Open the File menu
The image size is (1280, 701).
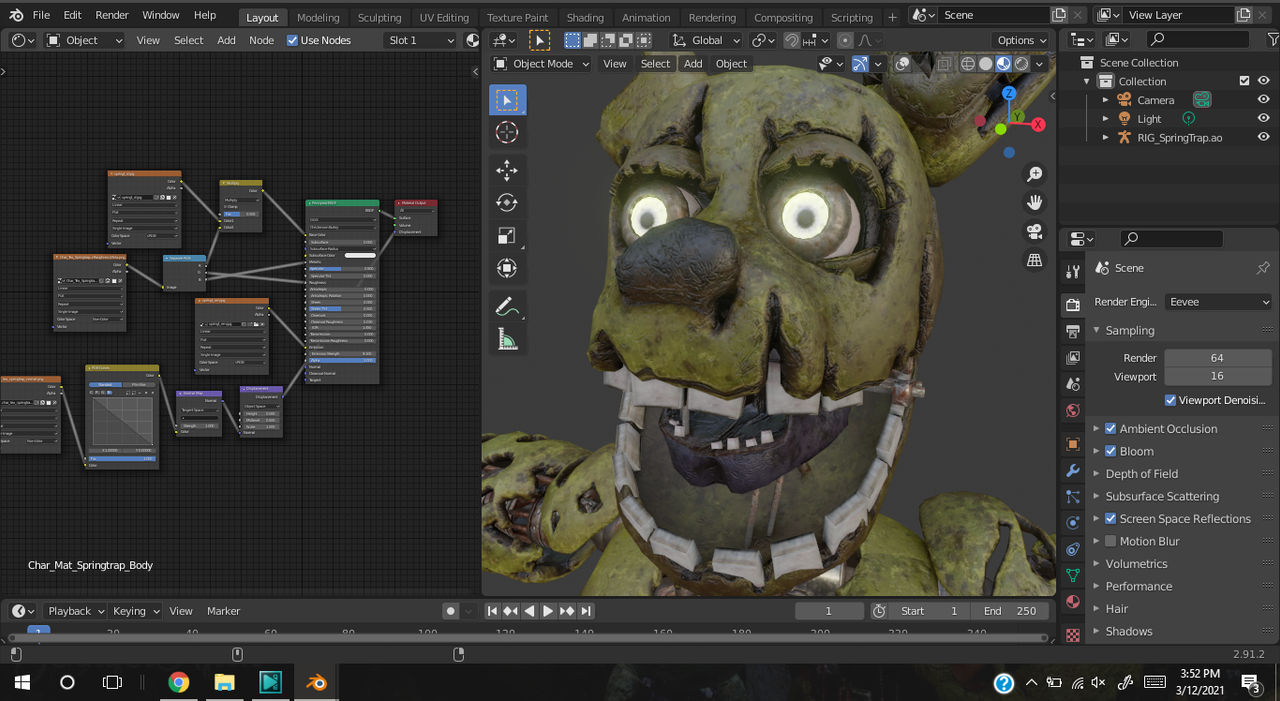[41, 15]
